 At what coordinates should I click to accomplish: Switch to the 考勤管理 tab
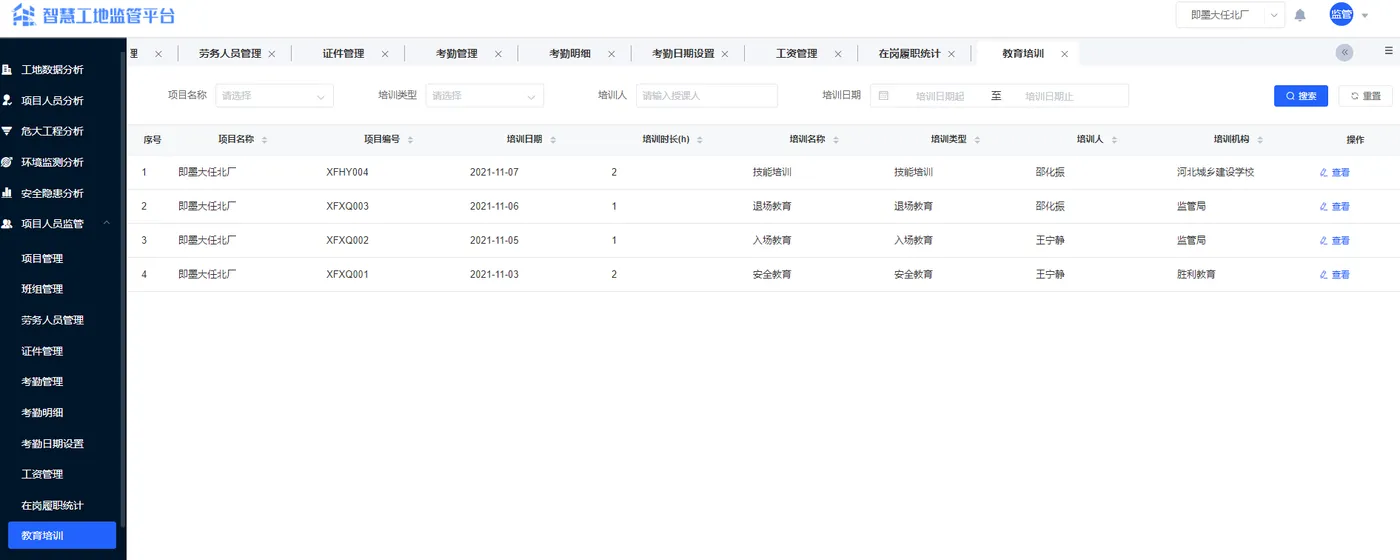(x=456, y=54)
